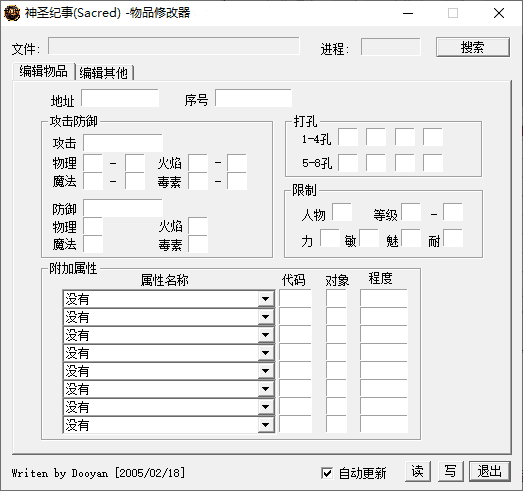Image resolution: width=523 pixels, height=491 pixels.
Task: Switch to the 编辑其他 tab
Action: (104, 72)
